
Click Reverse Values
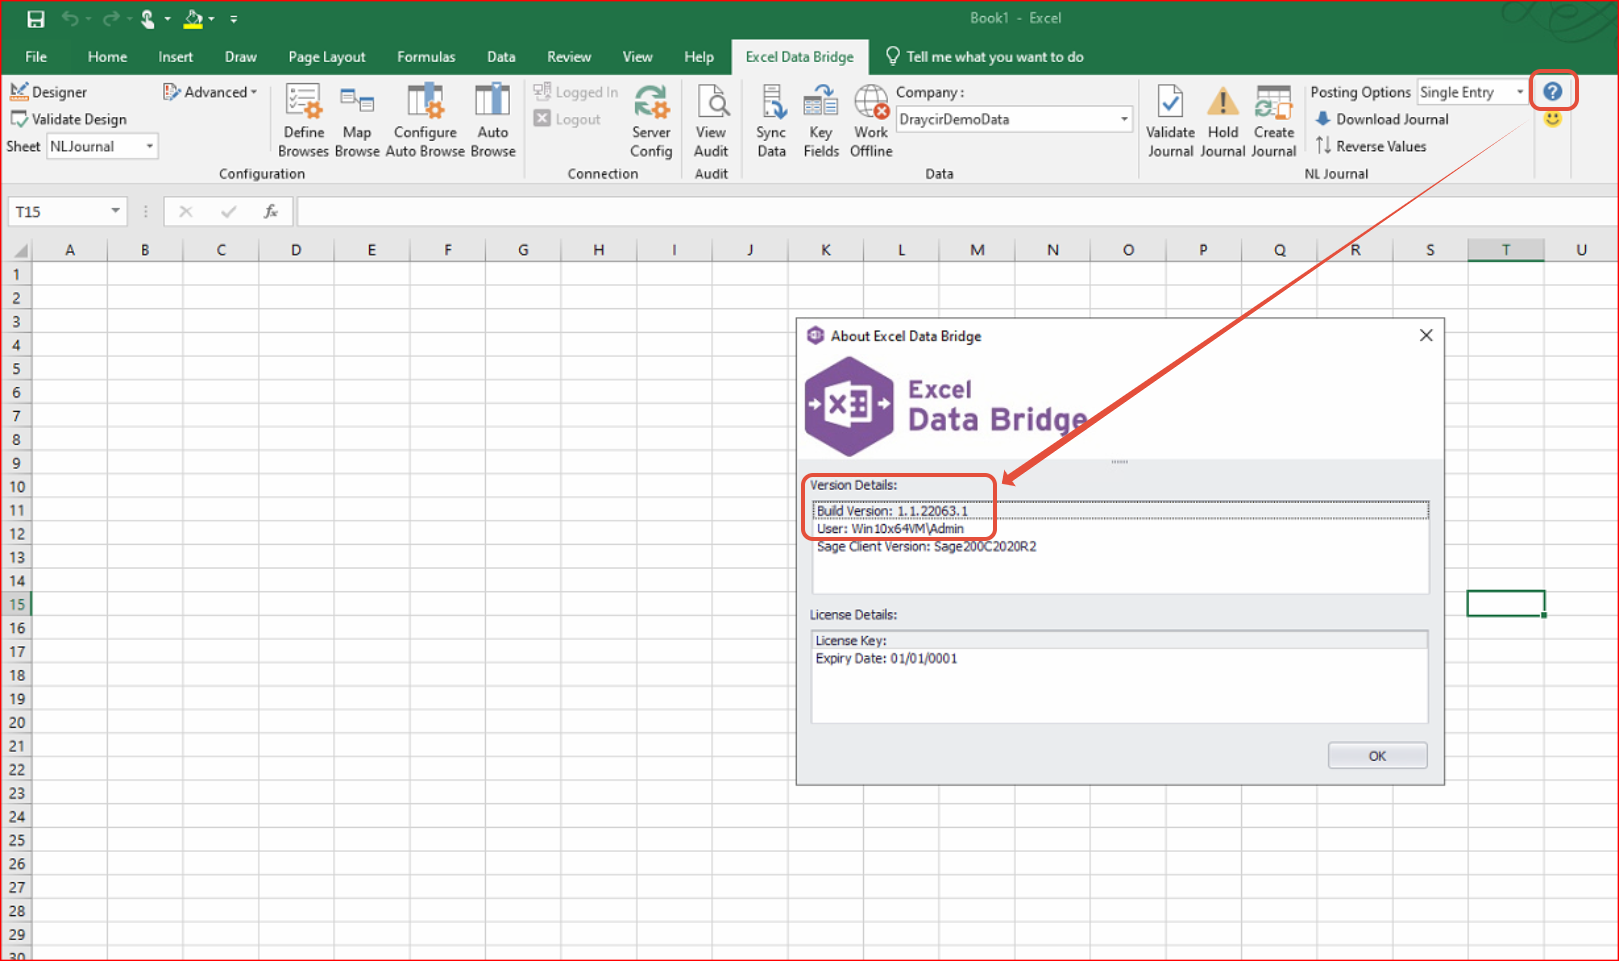(x=1370, y=146)
